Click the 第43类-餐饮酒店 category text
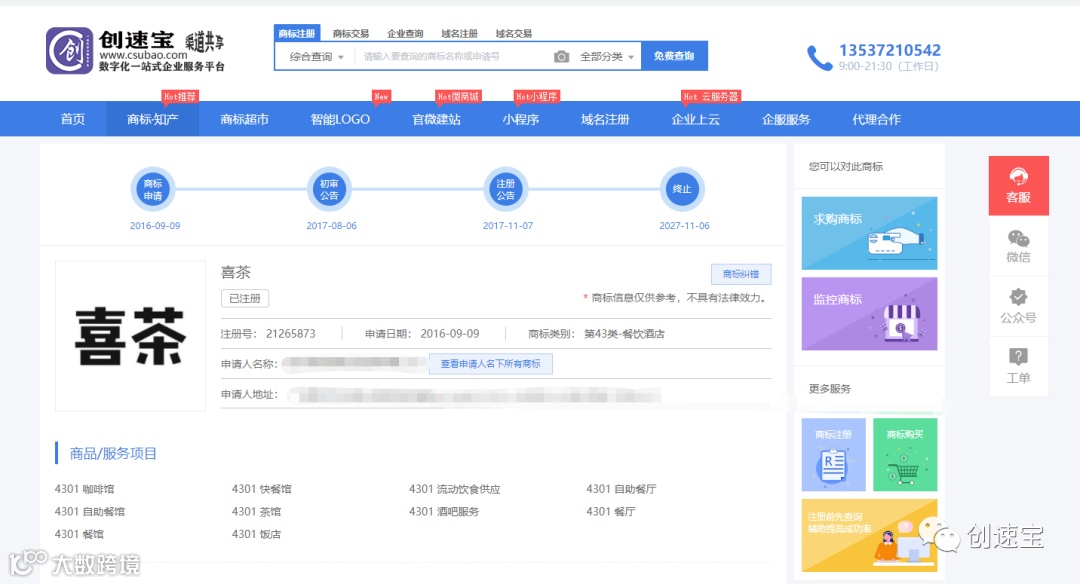 click(x=625, y=333)
